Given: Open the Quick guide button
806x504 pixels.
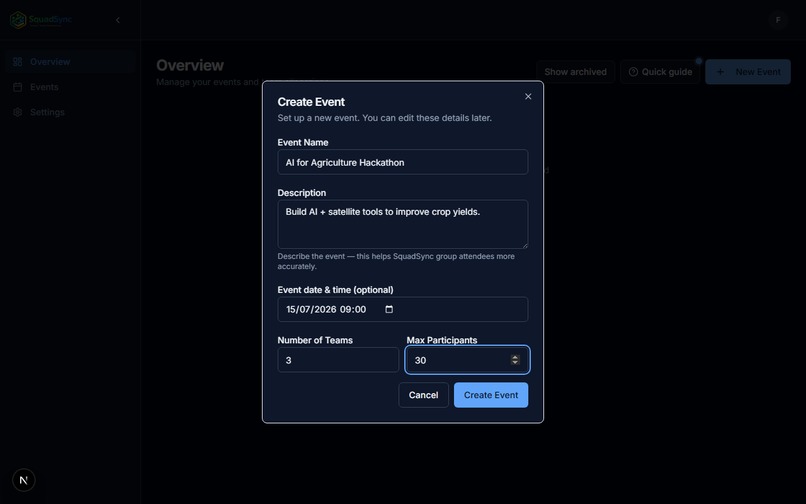Looking at the screenshot, I should pyautogui.click(x=660, y=72).
